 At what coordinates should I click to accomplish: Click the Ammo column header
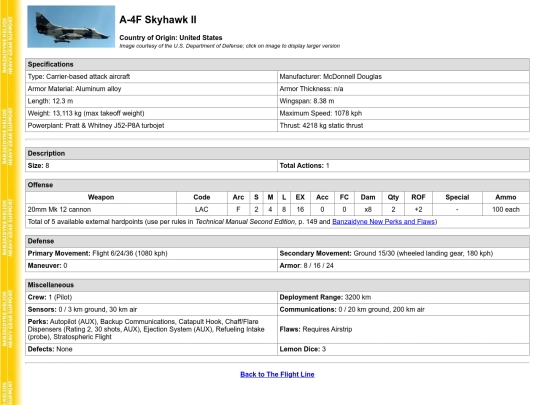pos(506,197)
